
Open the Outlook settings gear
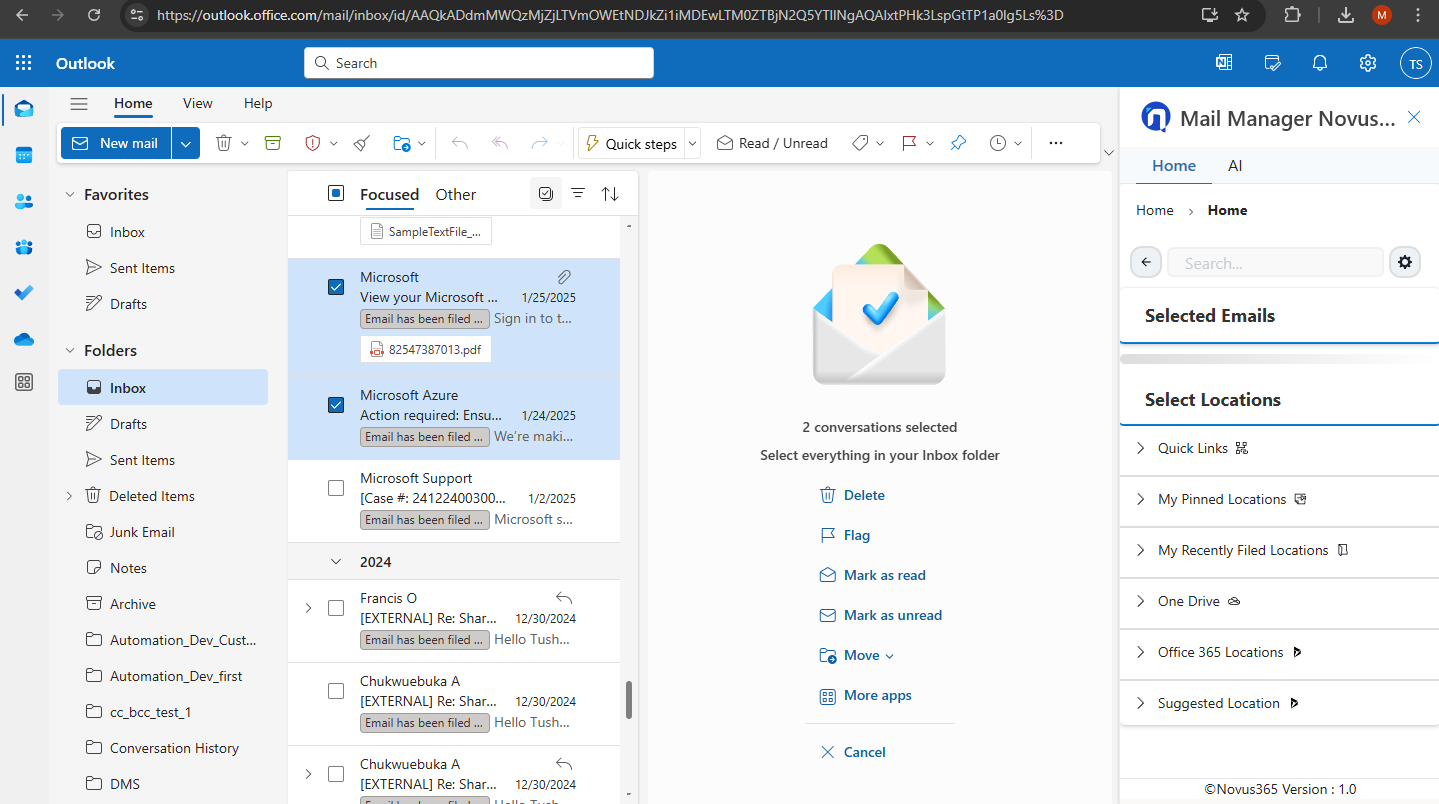[1368, 63]
